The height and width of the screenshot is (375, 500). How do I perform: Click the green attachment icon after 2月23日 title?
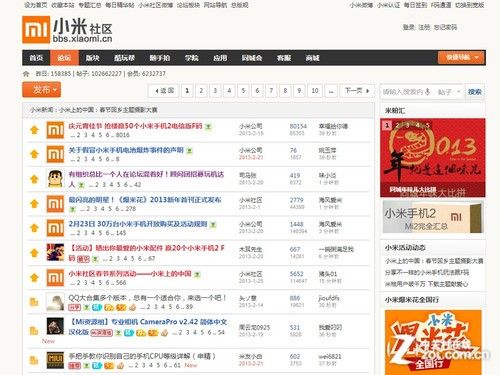(213, 225)
